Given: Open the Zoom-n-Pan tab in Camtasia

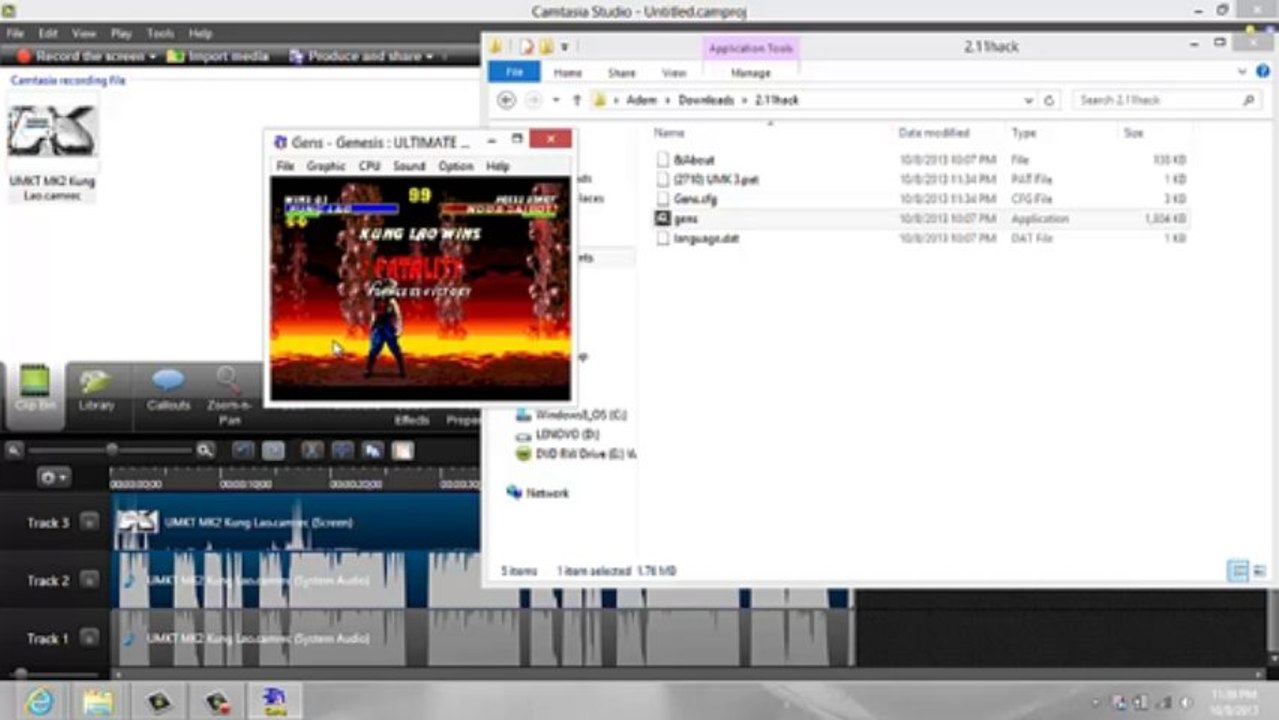Looking at the screenshot, I should coord(229,395).
